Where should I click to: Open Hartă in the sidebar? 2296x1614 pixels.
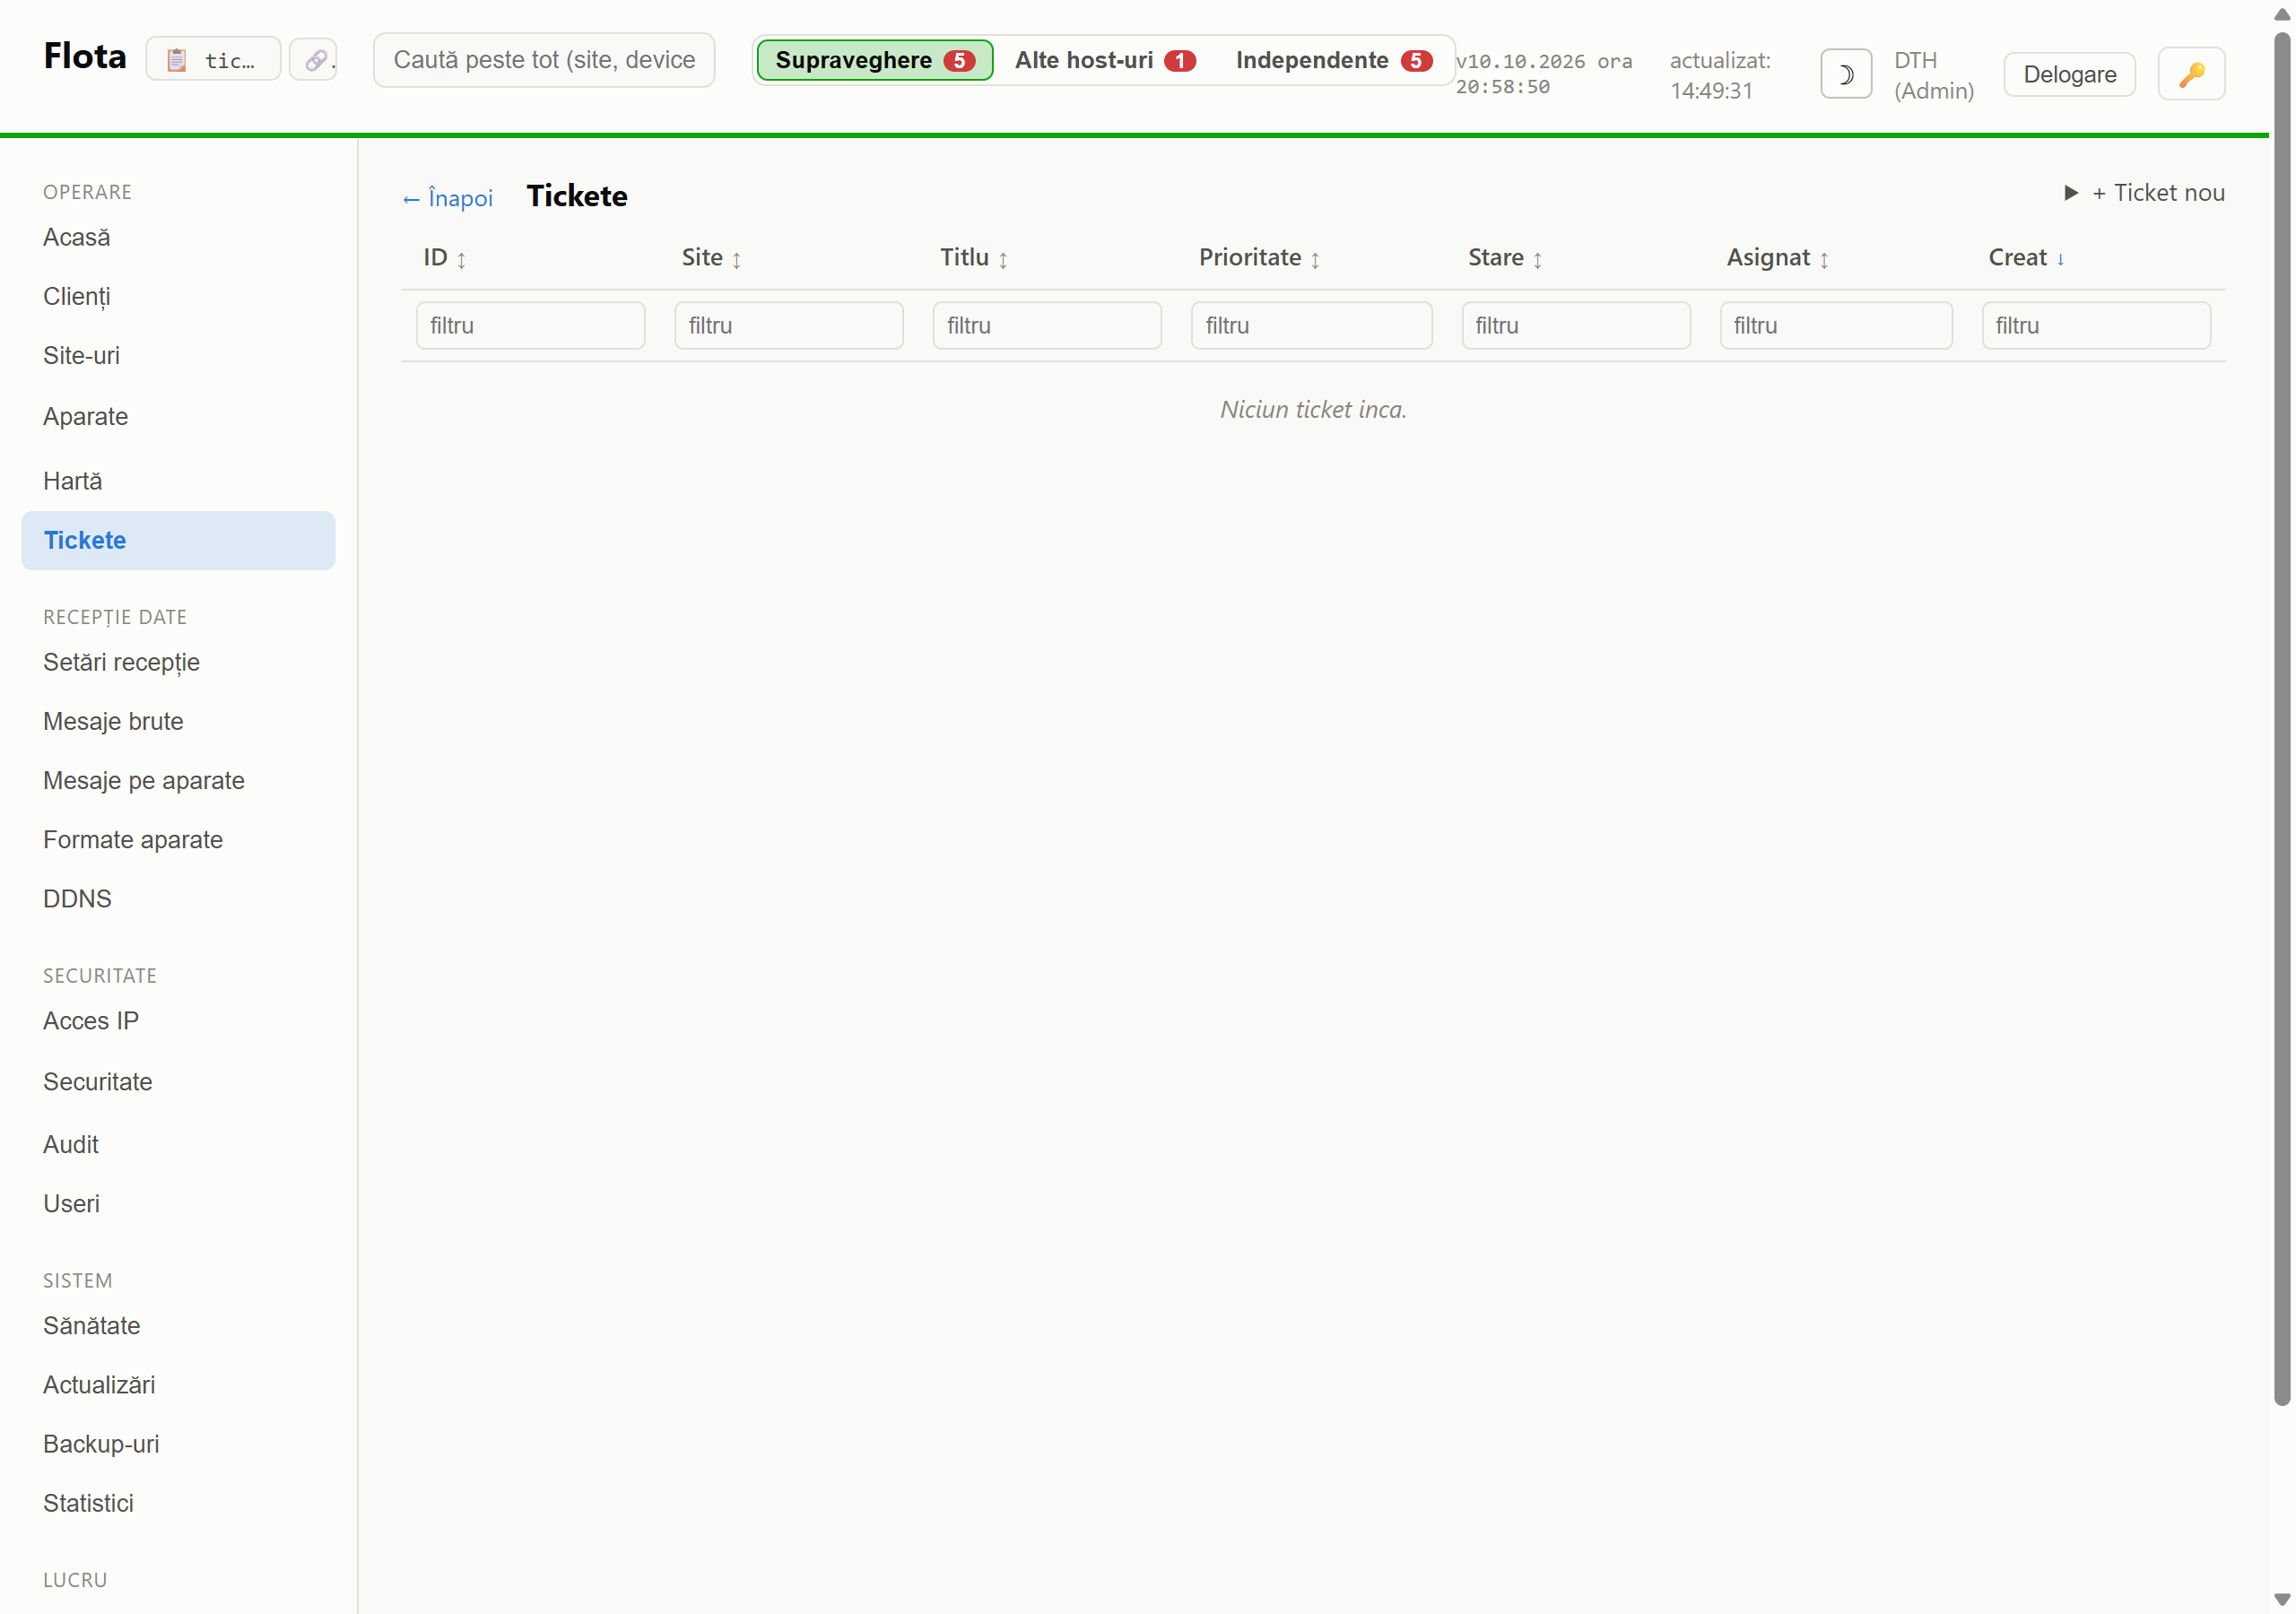coord(178,481)
